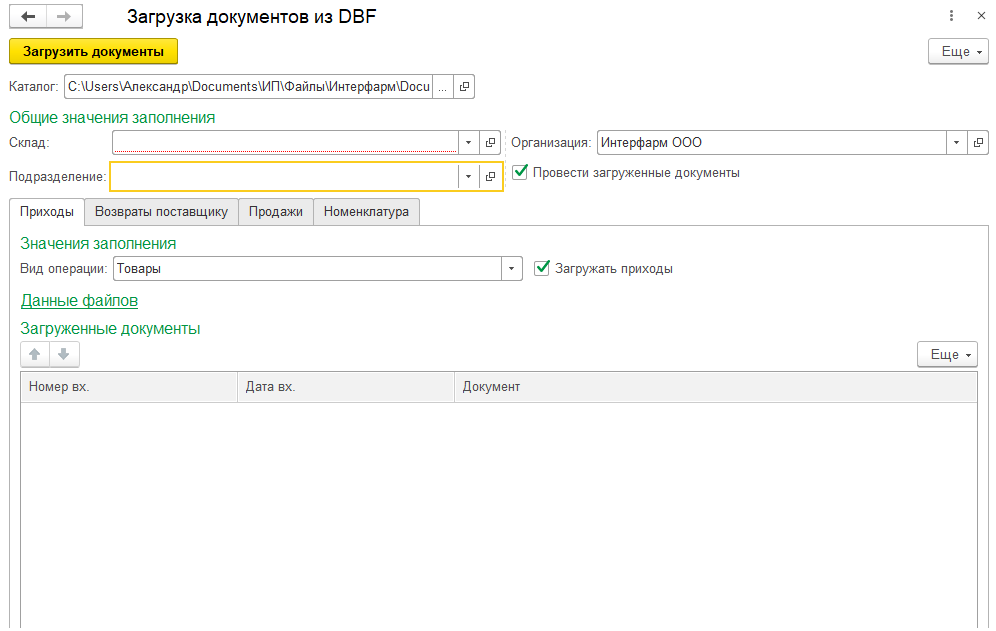Click the Организация field's open-form icon
996x631 pixels.
pyautogui.click(x=978, y=143)
